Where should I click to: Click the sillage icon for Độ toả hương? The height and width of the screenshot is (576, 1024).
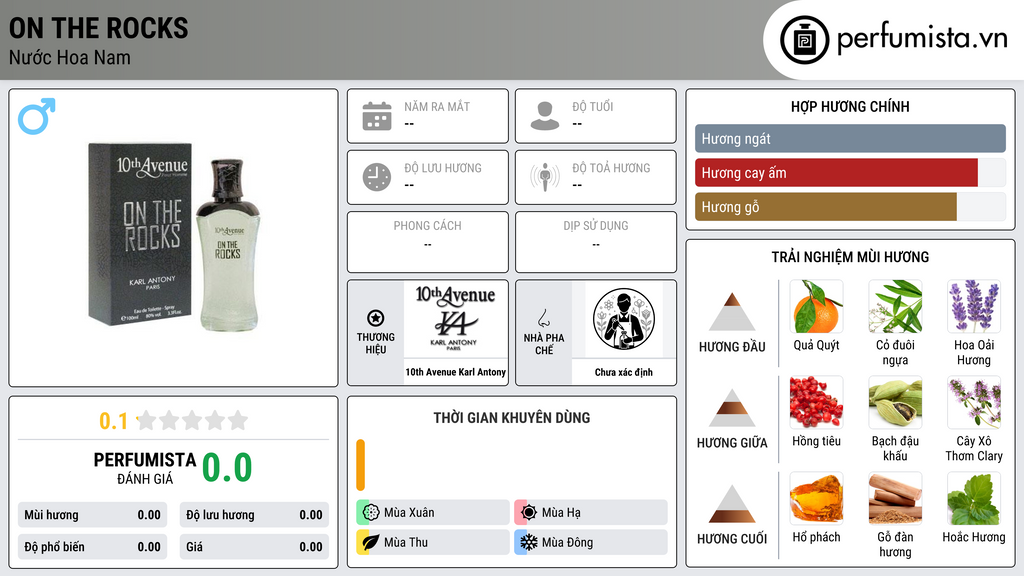pos(545,177)
